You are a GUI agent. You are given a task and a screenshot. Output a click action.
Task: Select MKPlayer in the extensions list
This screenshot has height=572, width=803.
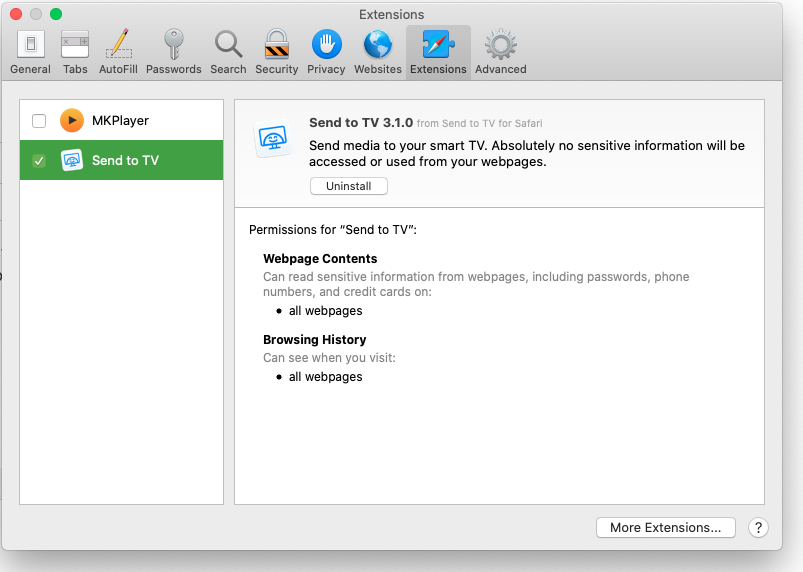pos(121,120)
